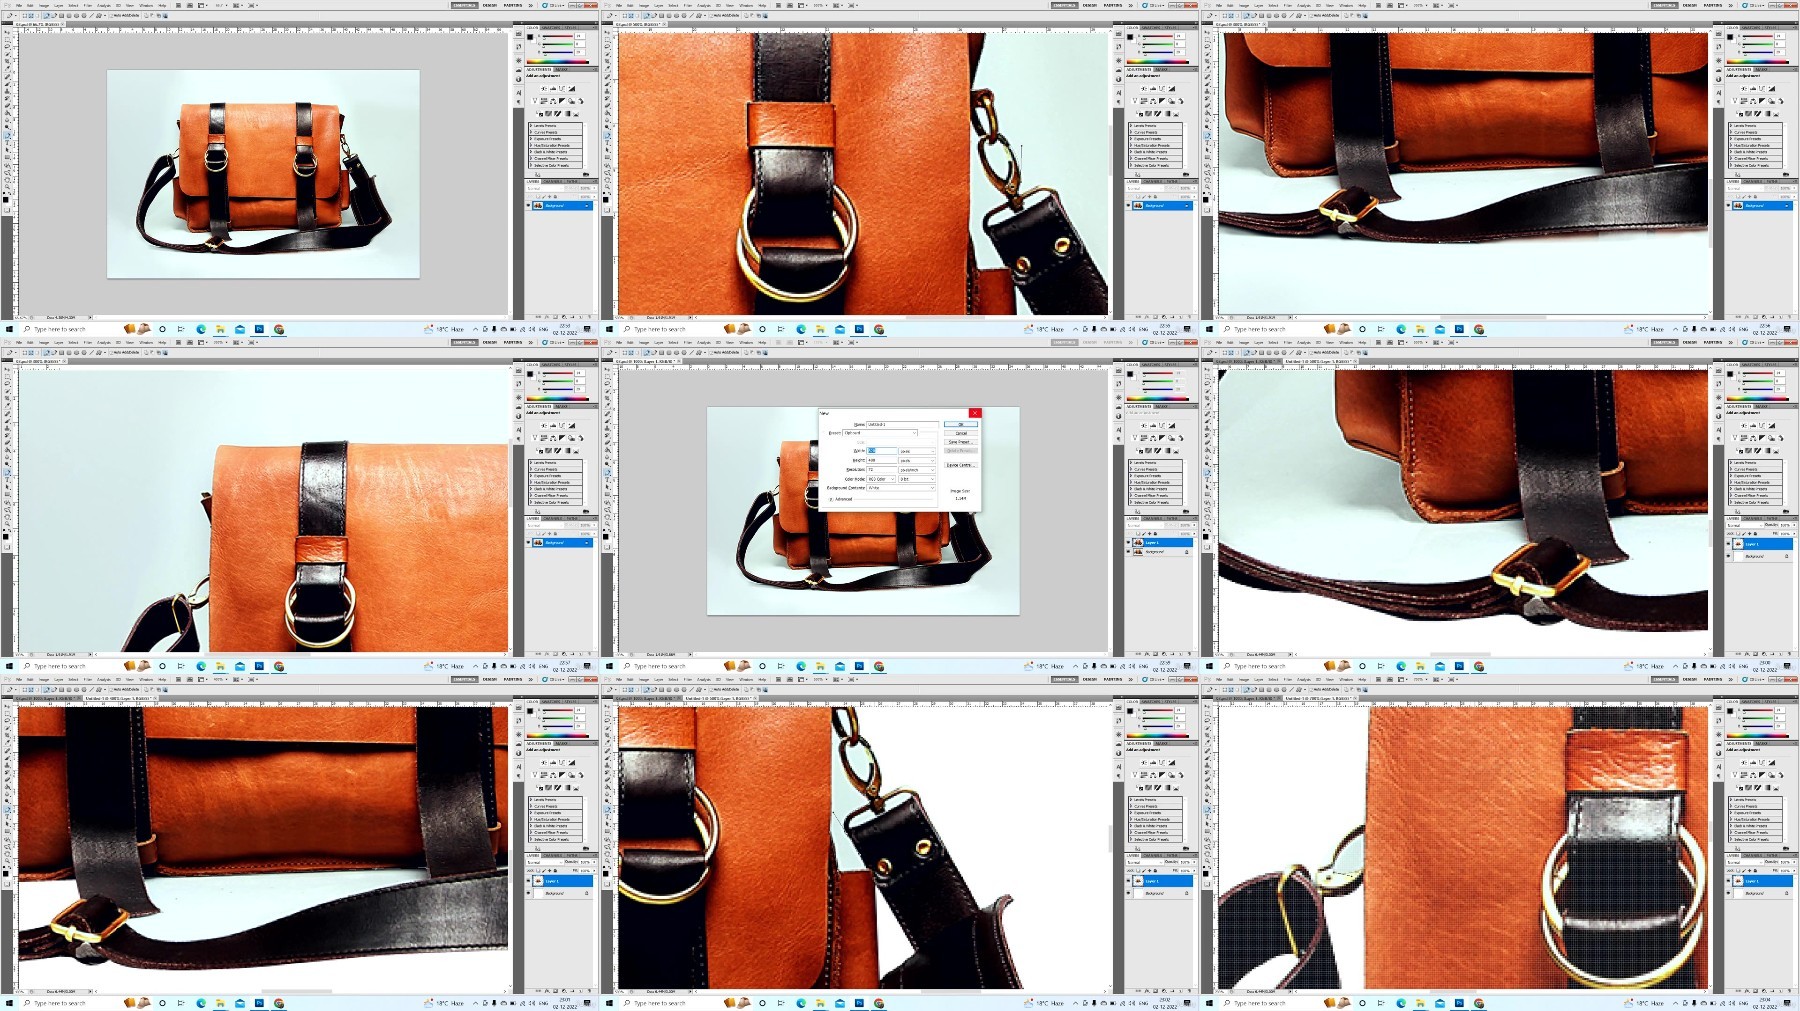Toggle Background layer visibility in bottom-right screenshot
The width and height of the screenshot is (1800, 1011).
click(1728, 893)
